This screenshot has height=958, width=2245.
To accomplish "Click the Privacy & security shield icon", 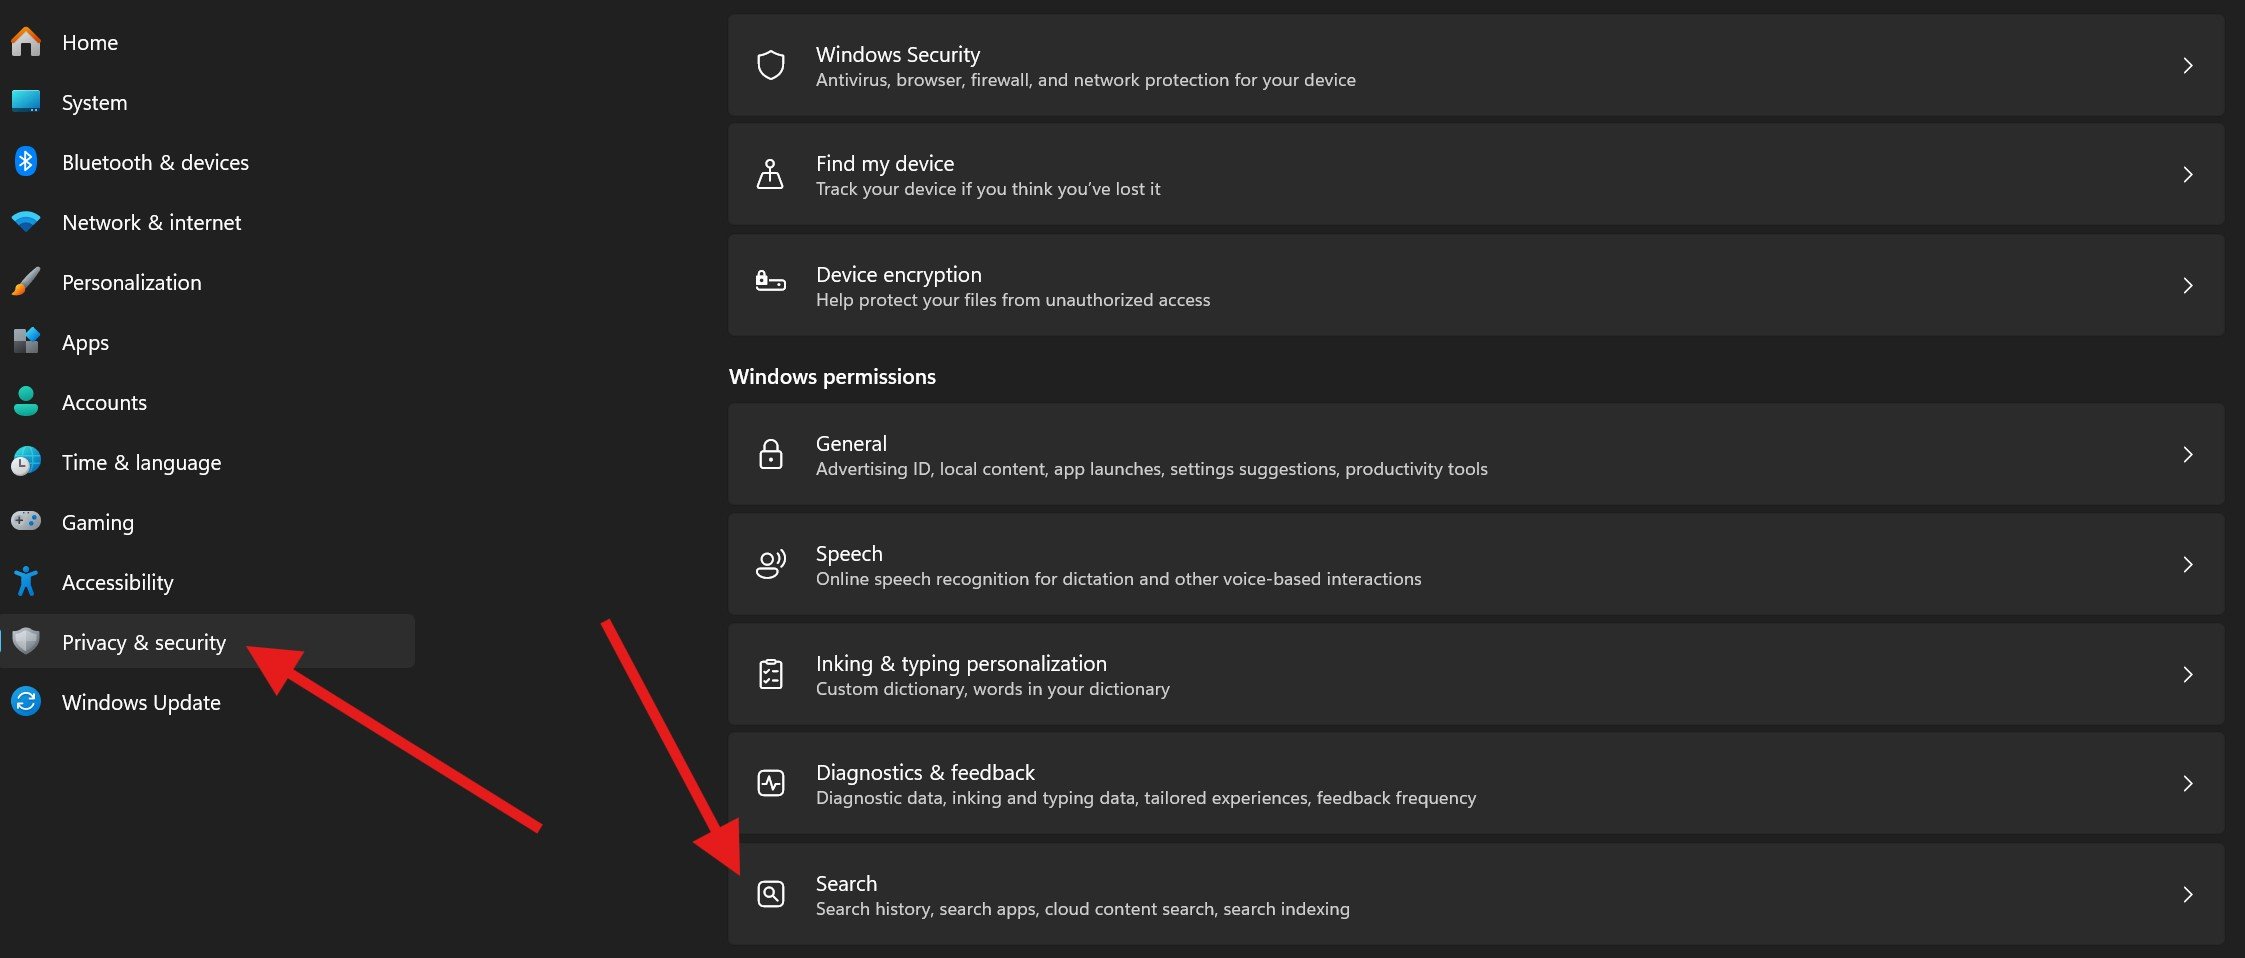I will [x=26, y=642].
